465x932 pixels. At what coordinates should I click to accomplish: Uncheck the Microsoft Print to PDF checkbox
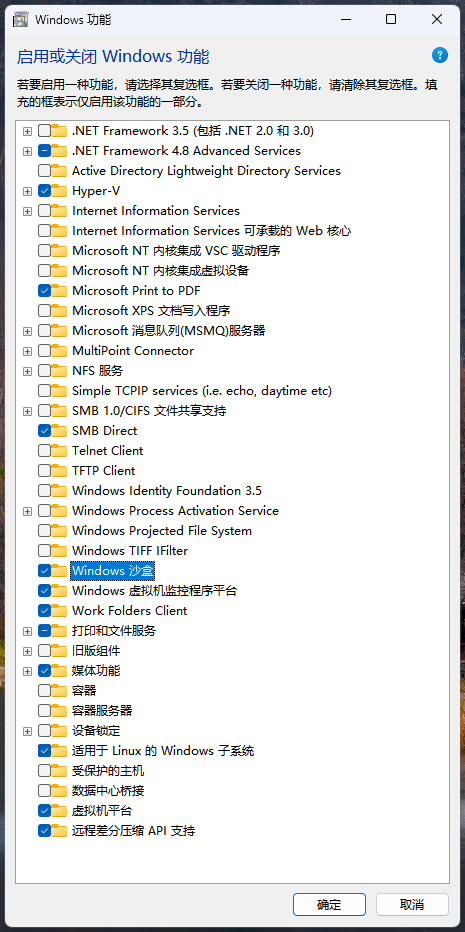[x=44, y=291]
